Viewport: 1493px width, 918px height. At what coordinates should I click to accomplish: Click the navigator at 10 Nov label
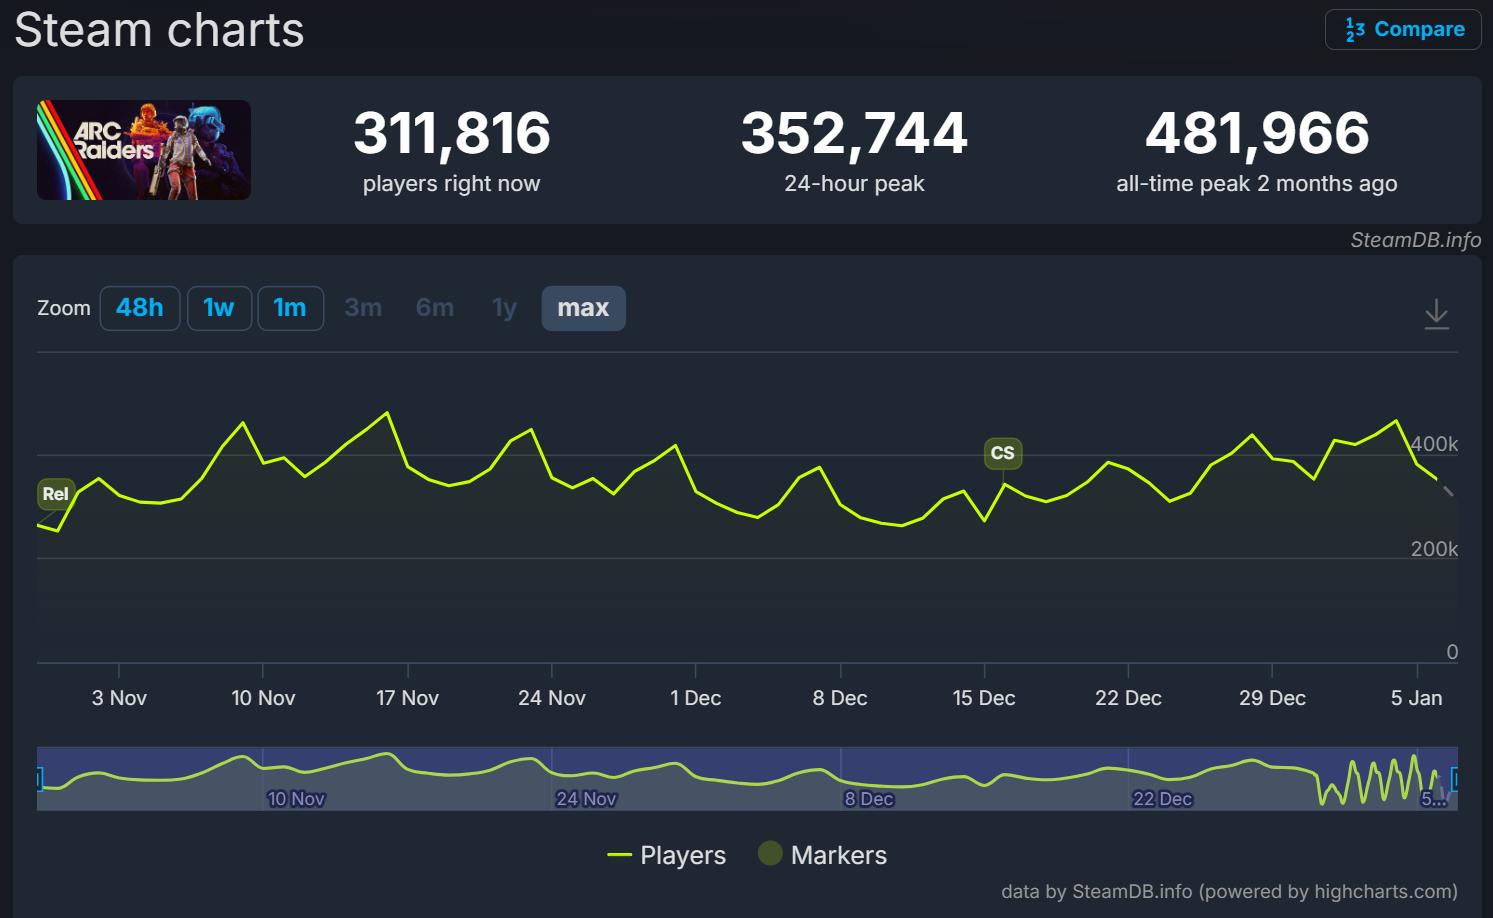click(x=296, y=798)
